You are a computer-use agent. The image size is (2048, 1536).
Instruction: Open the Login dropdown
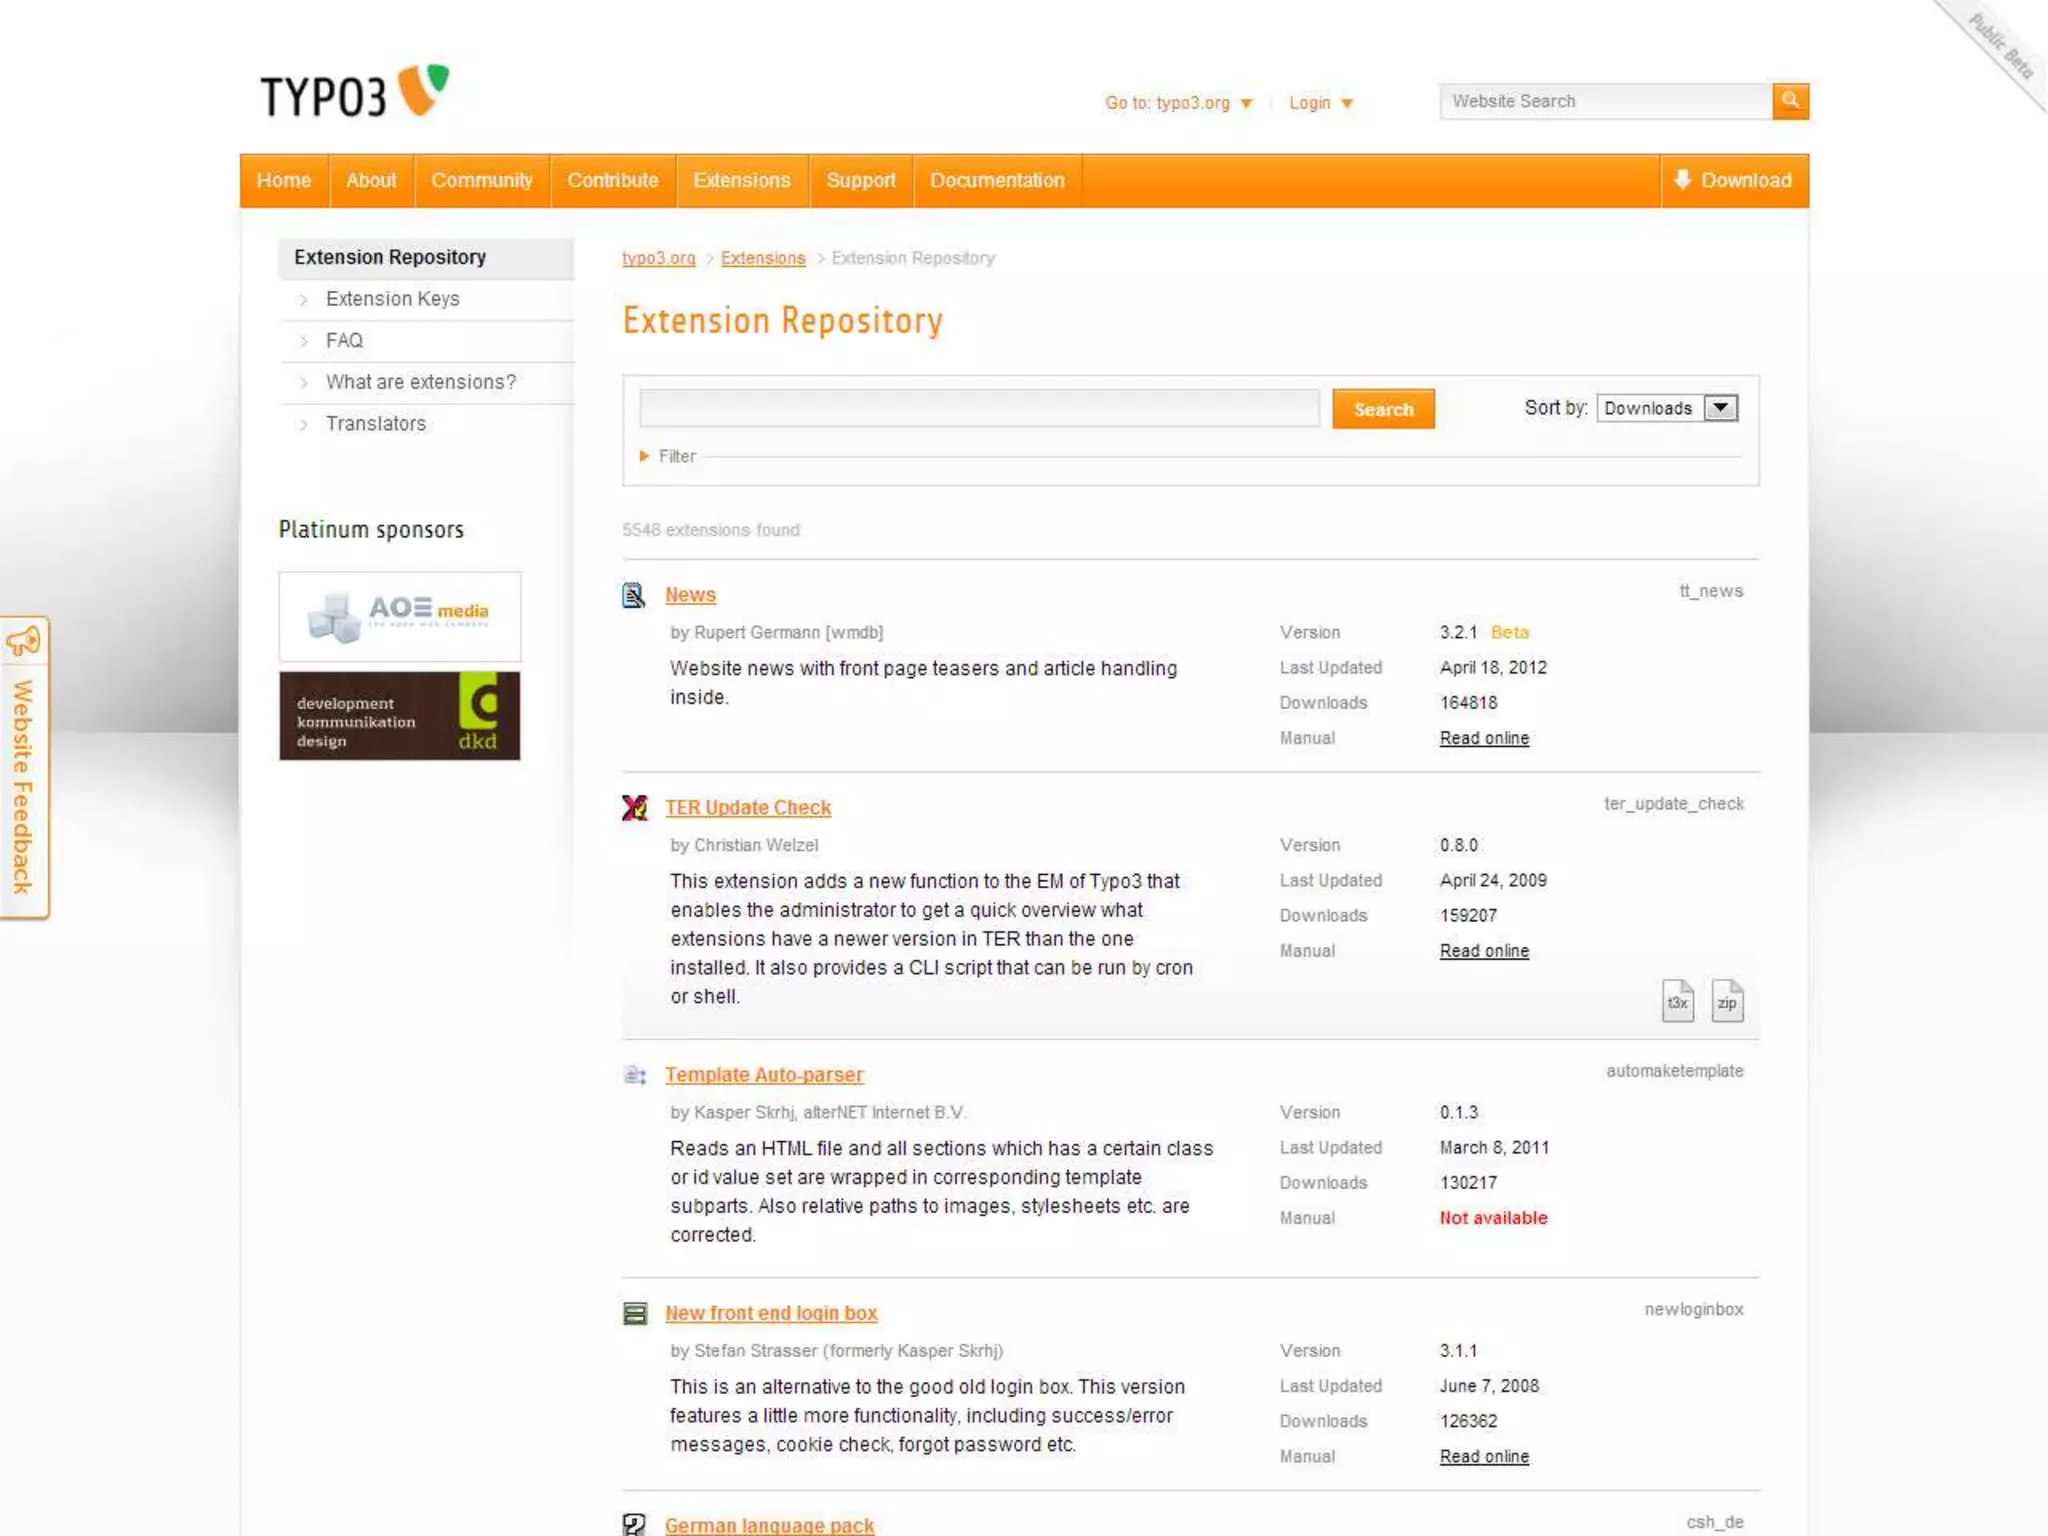1320,103
